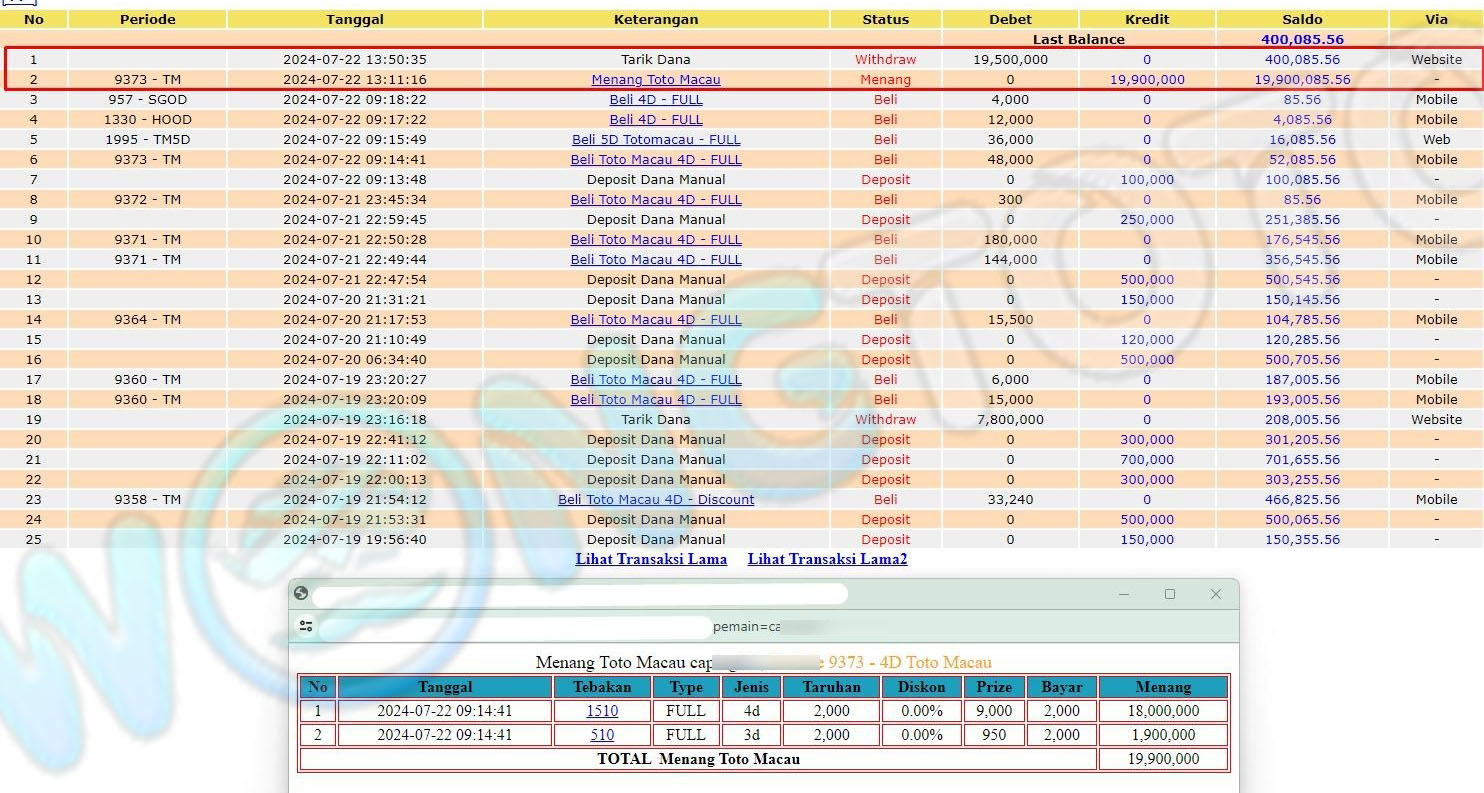1484x793 pixels.
Task: Close the popup winnings window
Action: click(x=1216, y=594)
